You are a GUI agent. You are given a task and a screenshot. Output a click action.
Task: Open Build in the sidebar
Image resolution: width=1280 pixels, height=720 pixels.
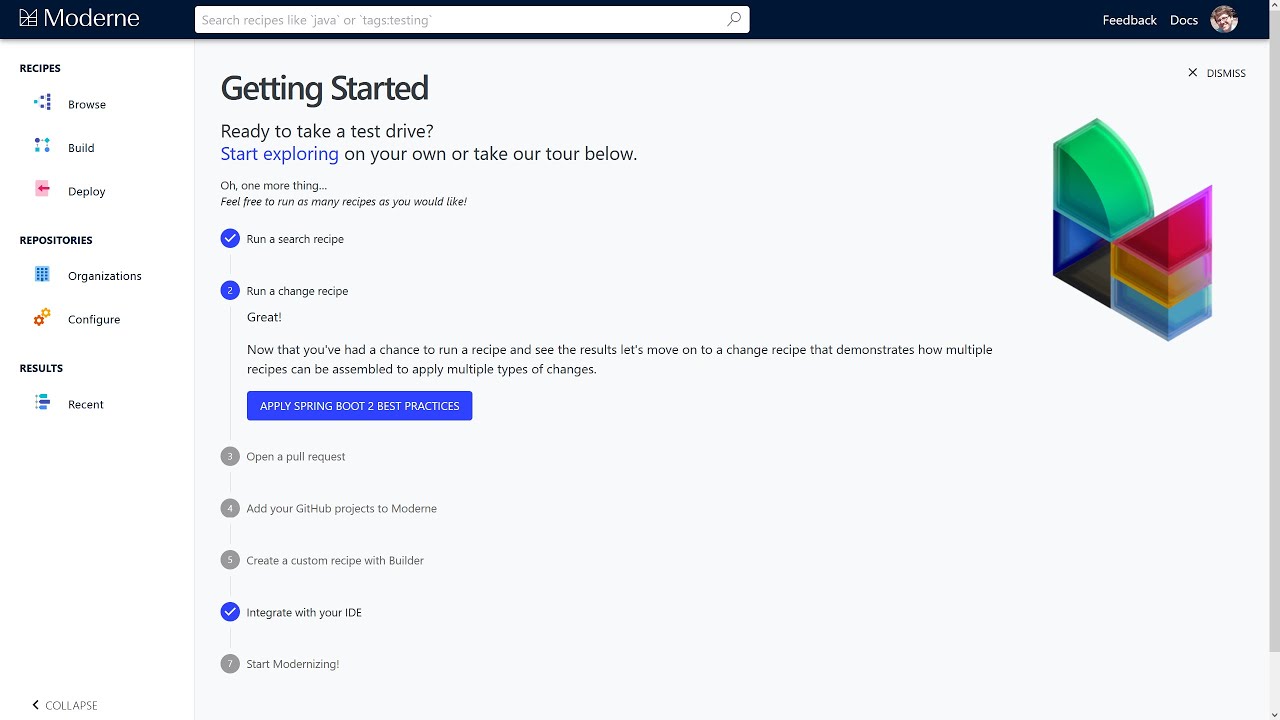81,148
